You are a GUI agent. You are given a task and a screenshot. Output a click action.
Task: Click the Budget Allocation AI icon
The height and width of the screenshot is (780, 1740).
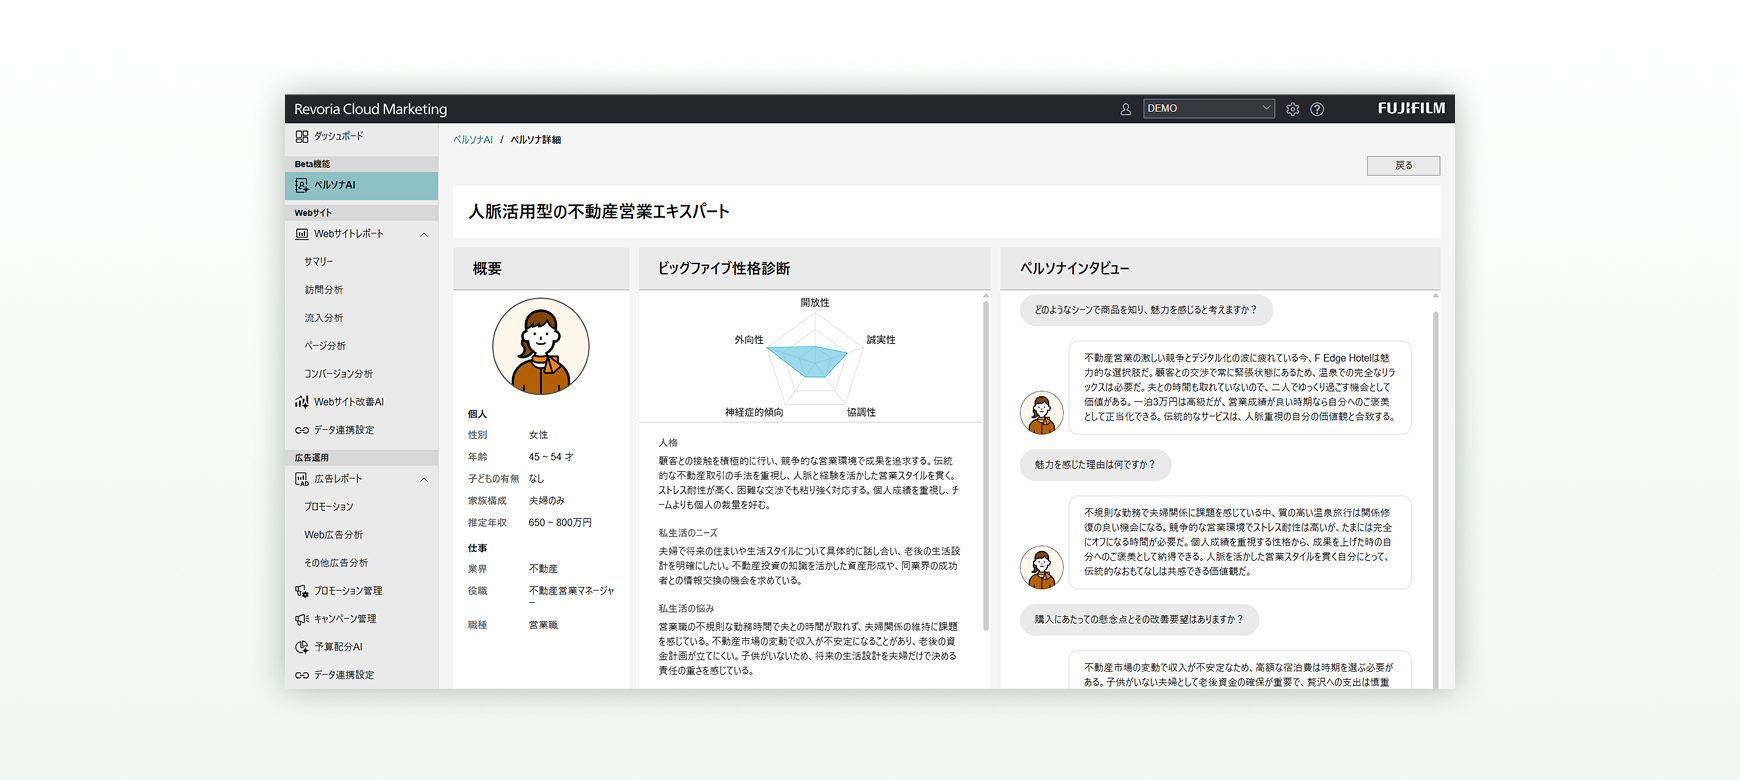tap(302, 647)
